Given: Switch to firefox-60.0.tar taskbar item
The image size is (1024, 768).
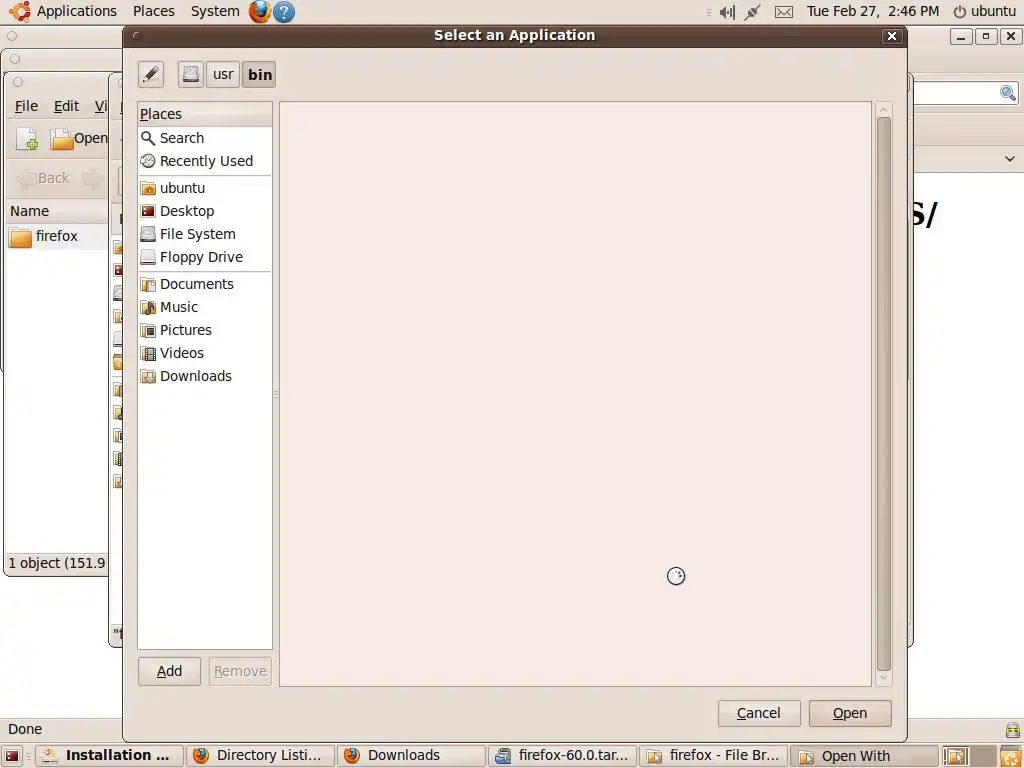Looking at the screenshot, I should (562, 756).
